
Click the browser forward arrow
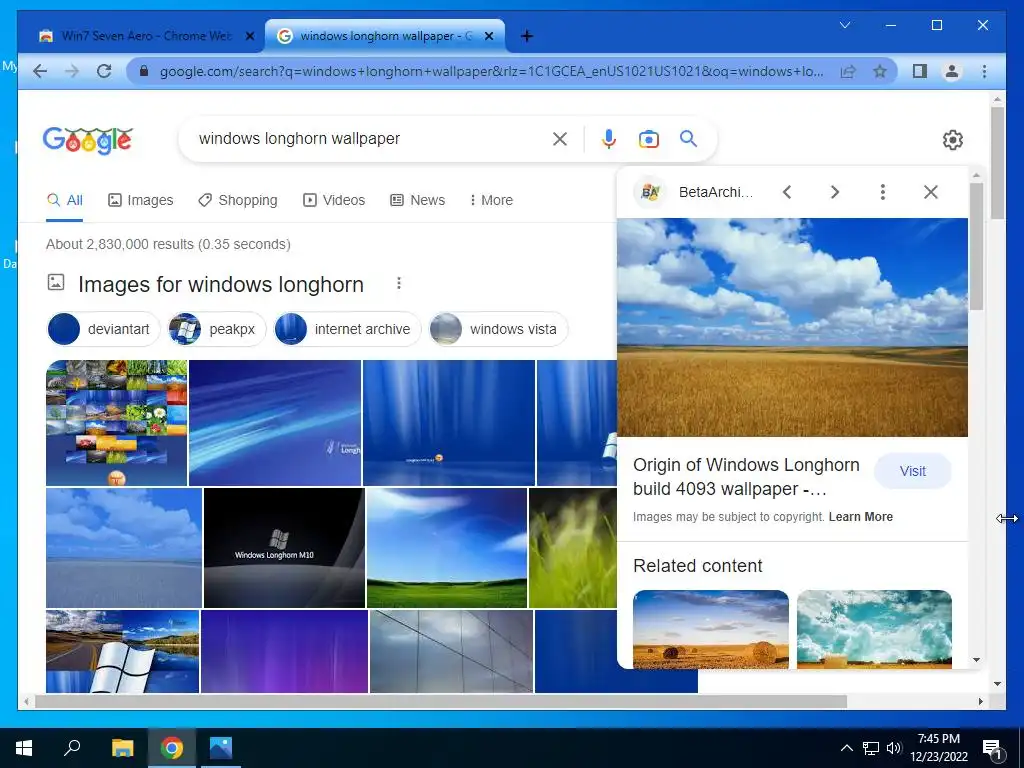(x=72, y=71)
